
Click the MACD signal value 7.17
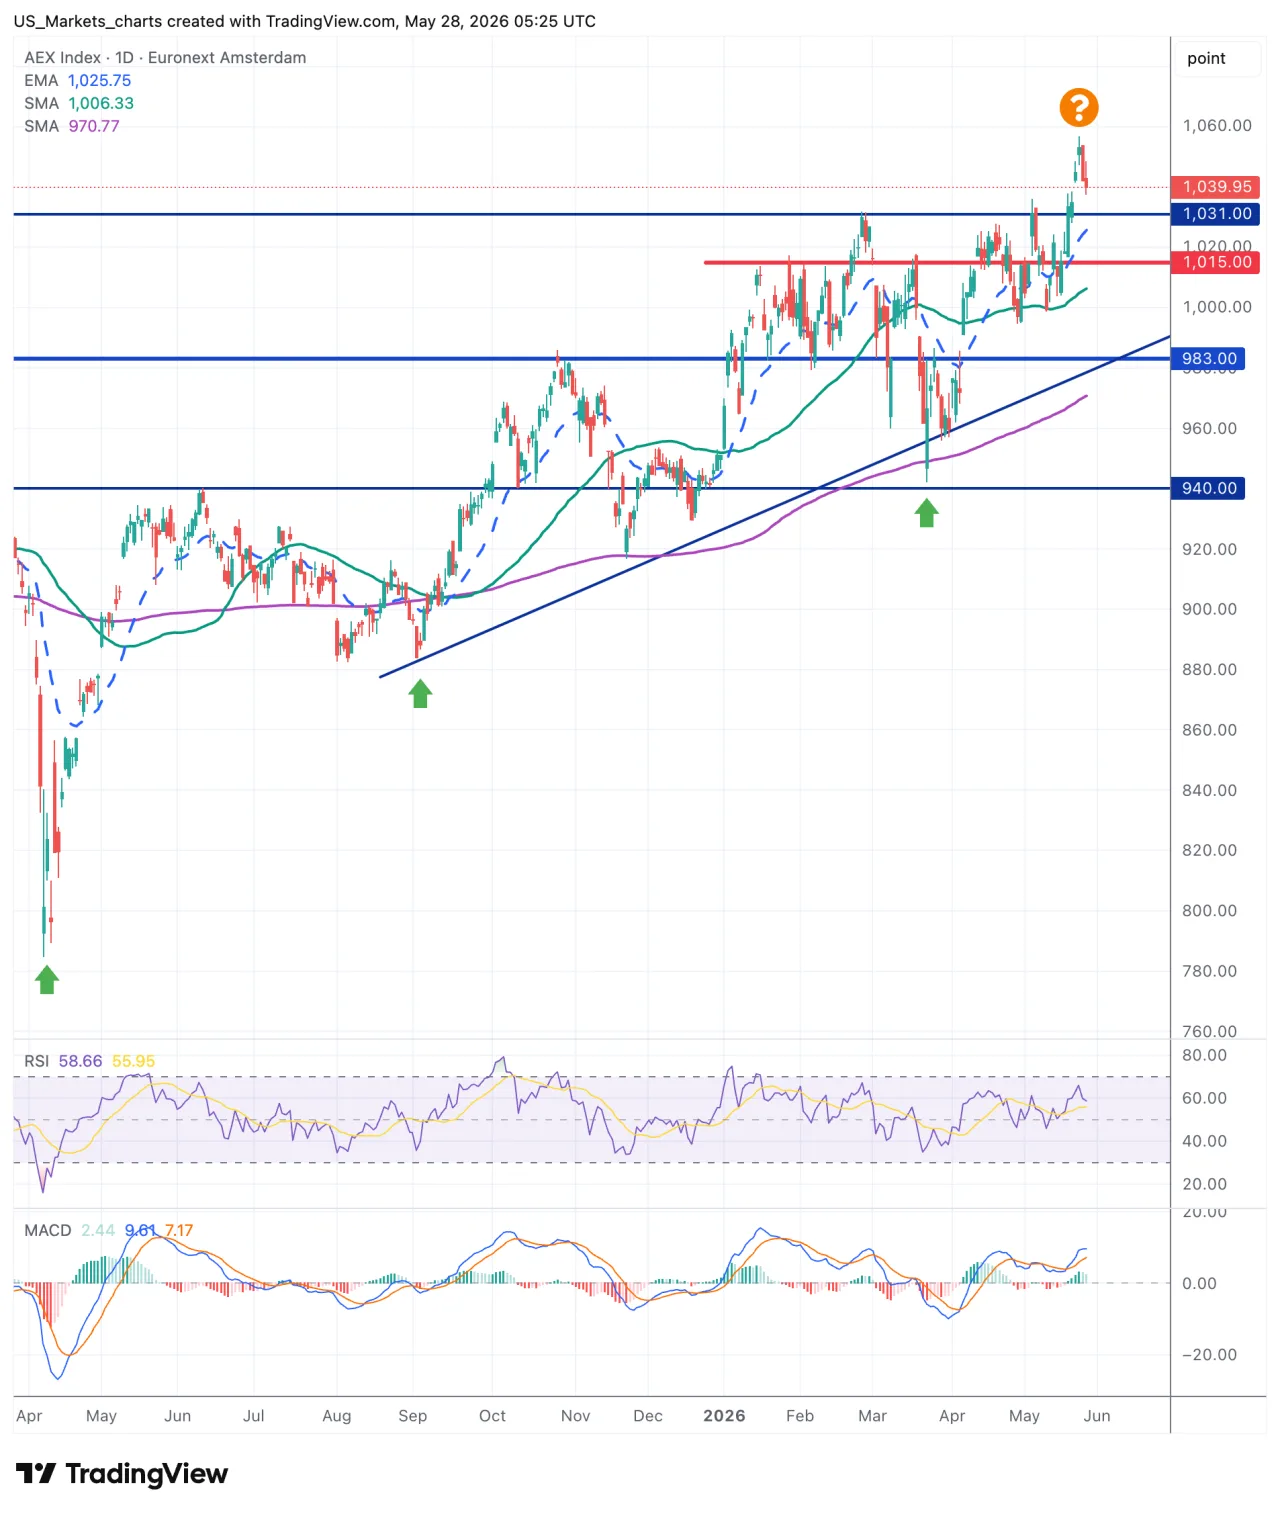179,1230
